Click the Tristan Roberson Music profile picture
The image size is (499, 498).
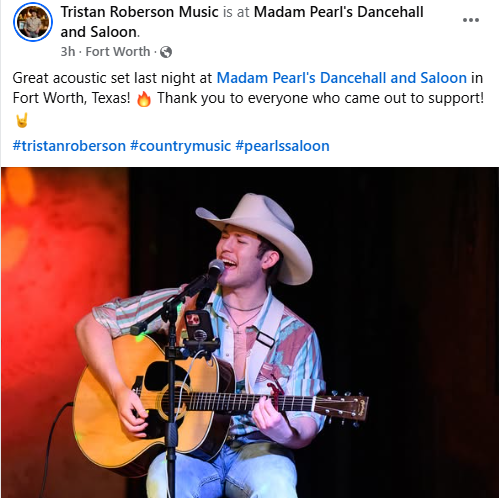pyautogui.click(x=33, y=22)
